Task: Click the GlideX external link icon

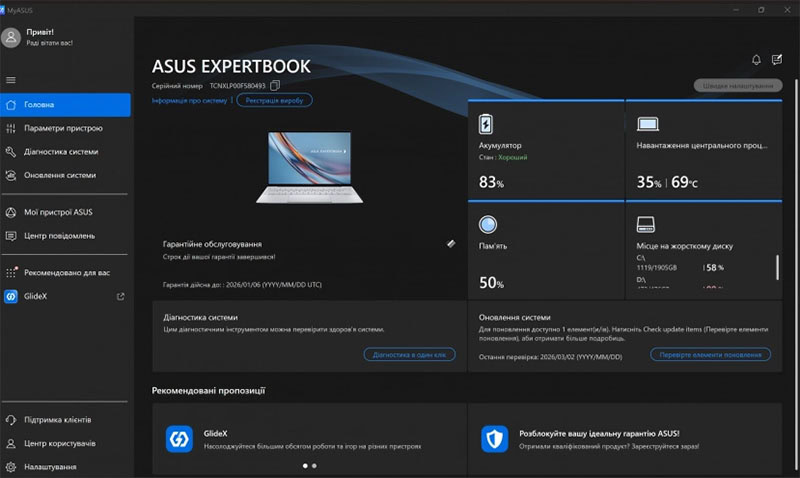Action: pos(120,296)
